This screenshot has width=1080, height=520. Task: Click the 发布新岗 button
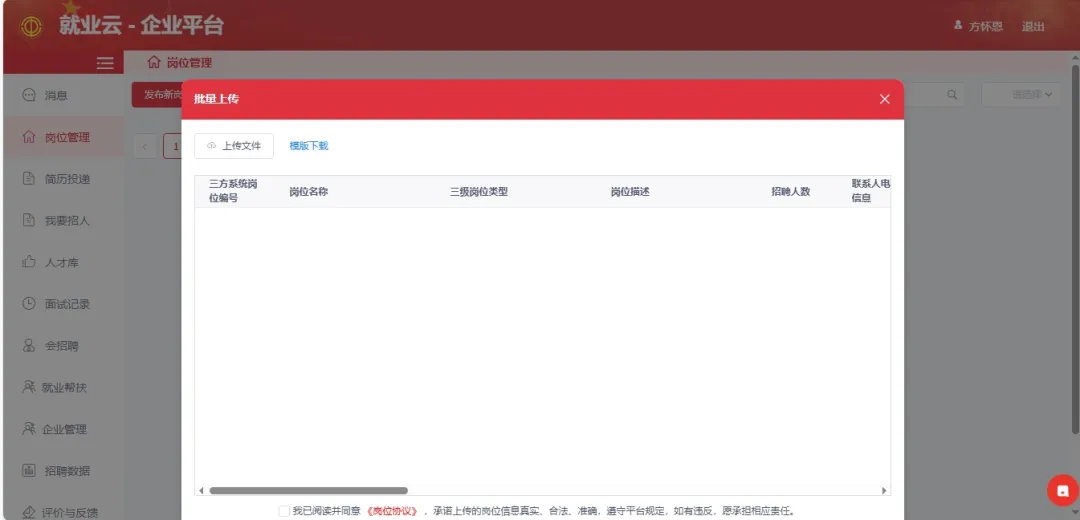[x=157, y=95]
